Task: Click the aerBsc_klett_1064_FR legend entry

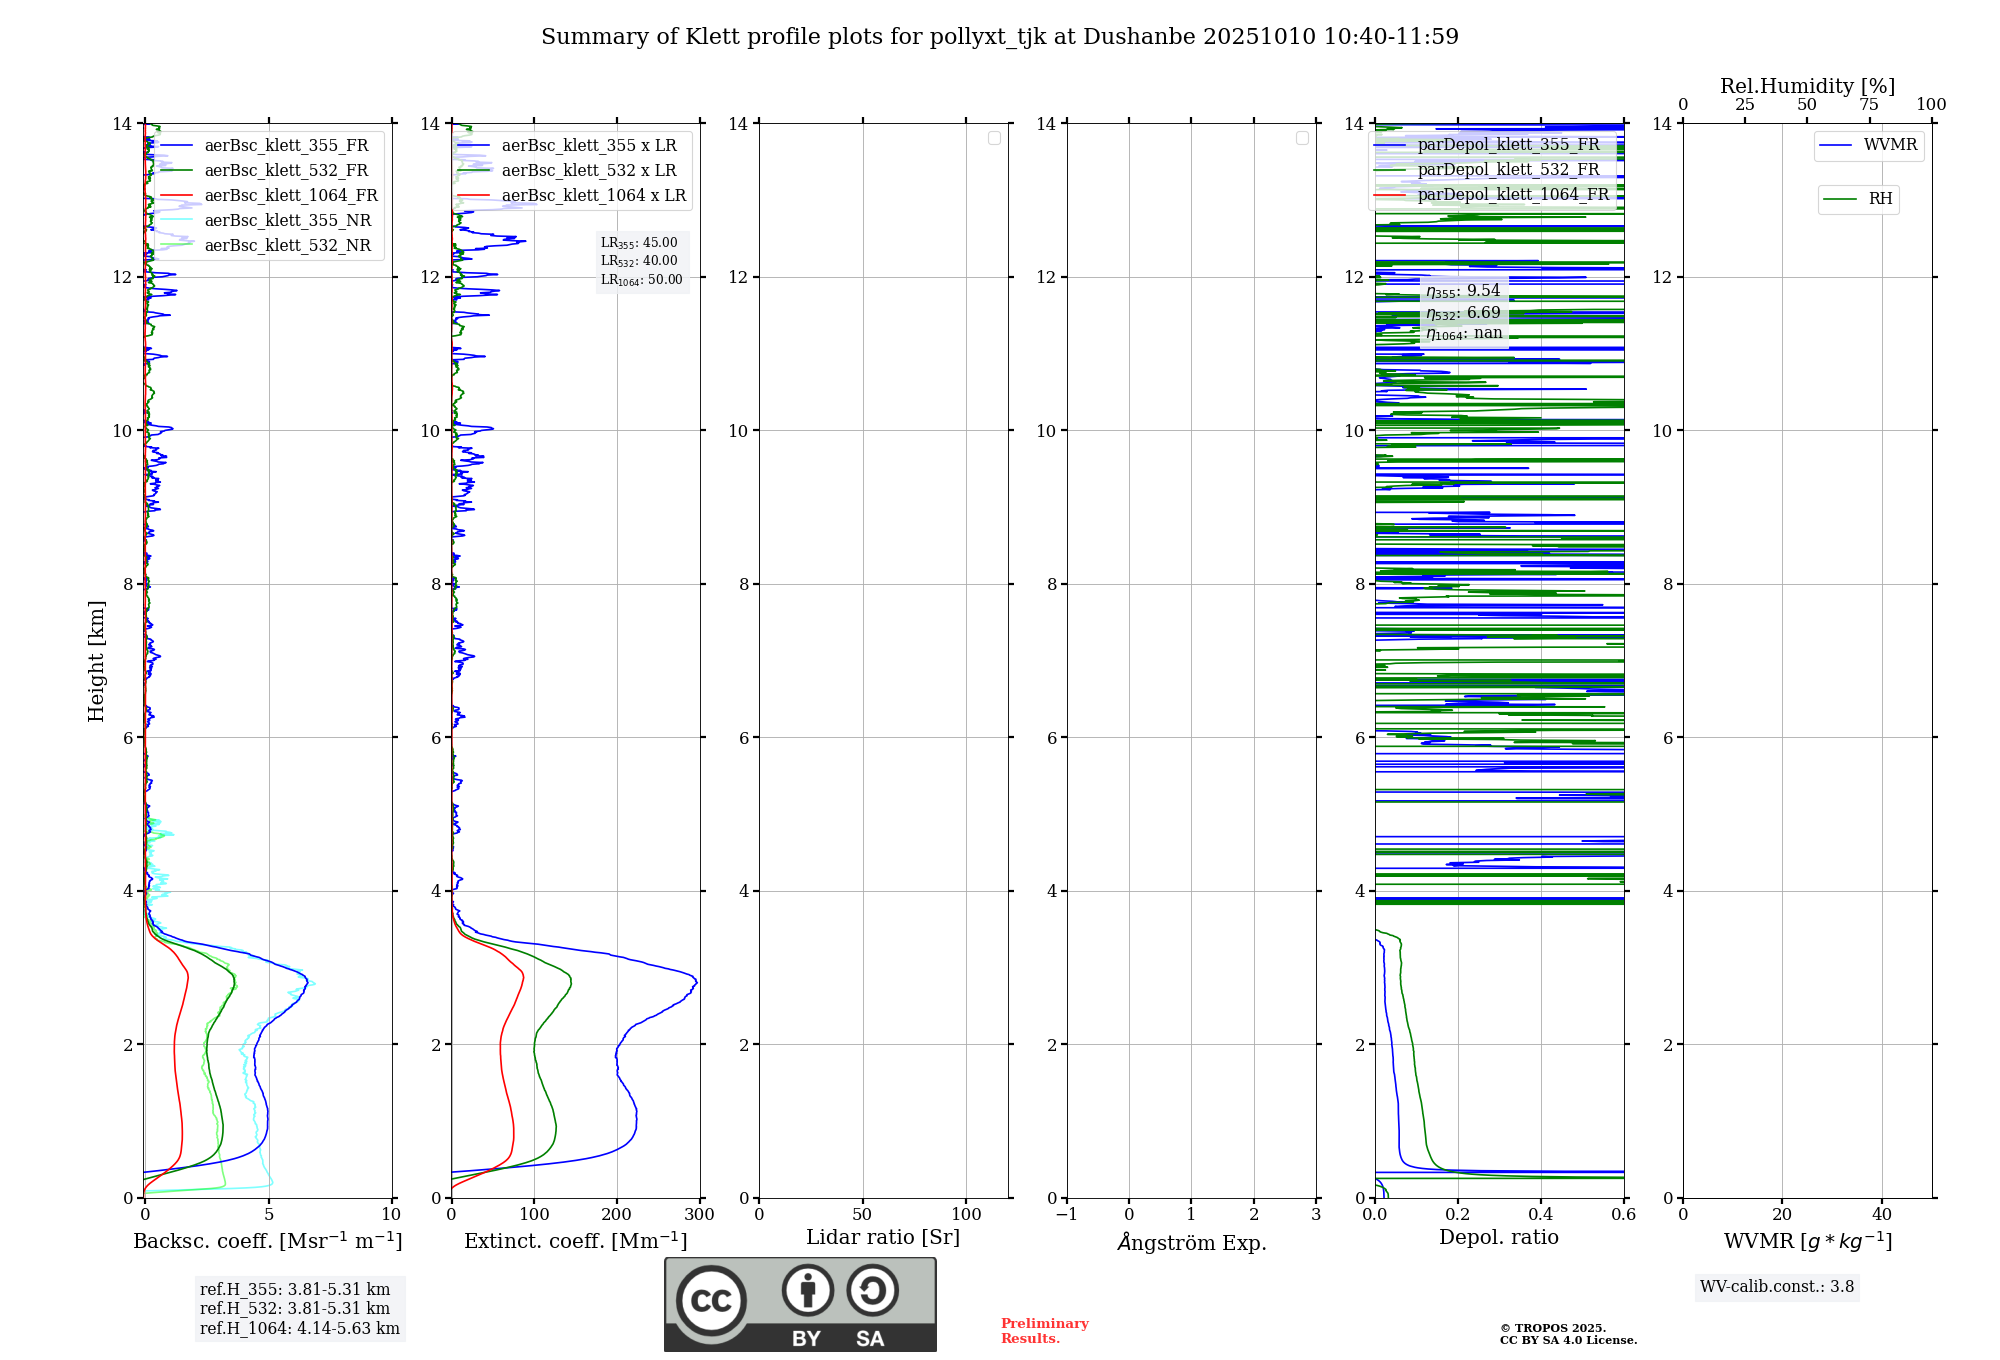Action: coord(290,196)
